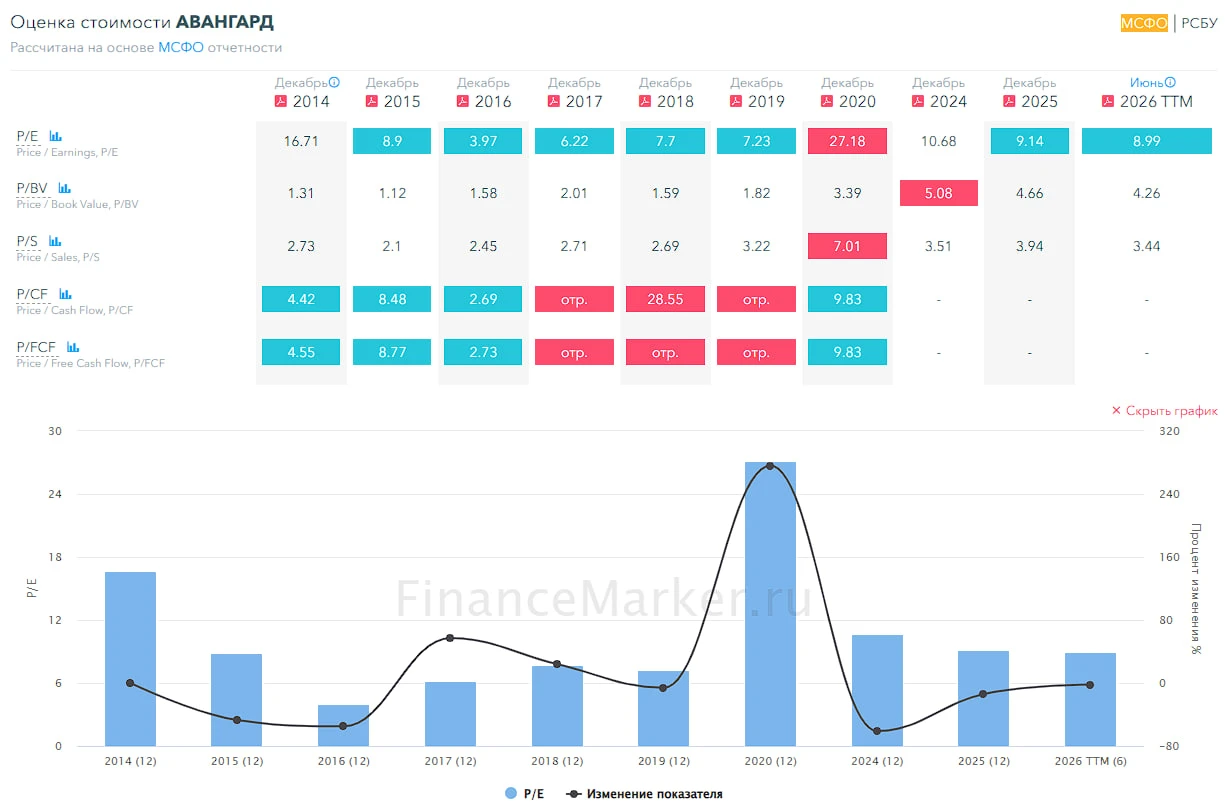Click the 2025 P/E value 9.14
Screen dimensions: 1231x812
[1029, 141]
